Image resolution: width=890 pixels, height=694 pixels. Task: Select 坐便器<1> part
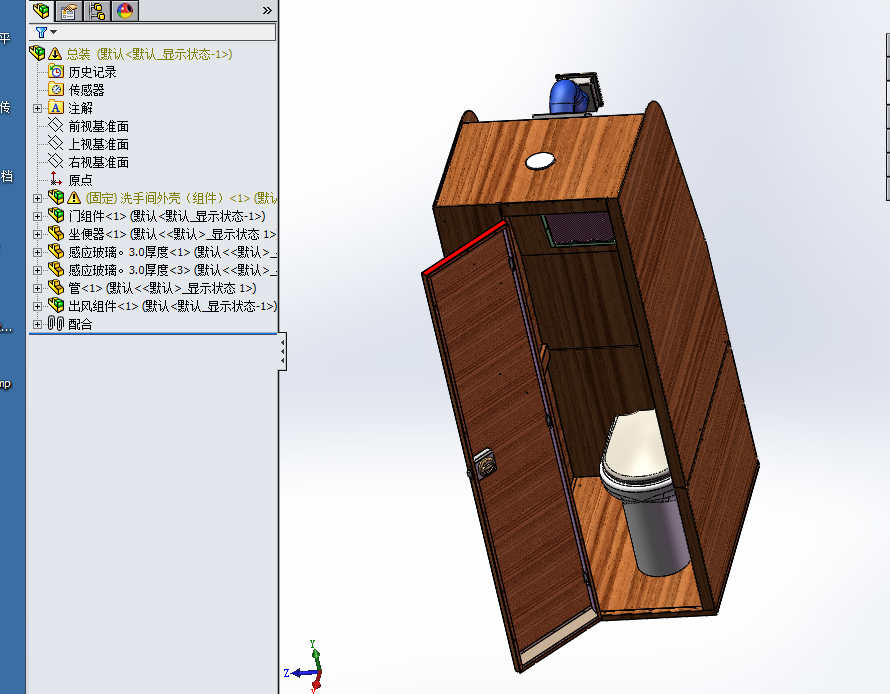click(173, 234)
